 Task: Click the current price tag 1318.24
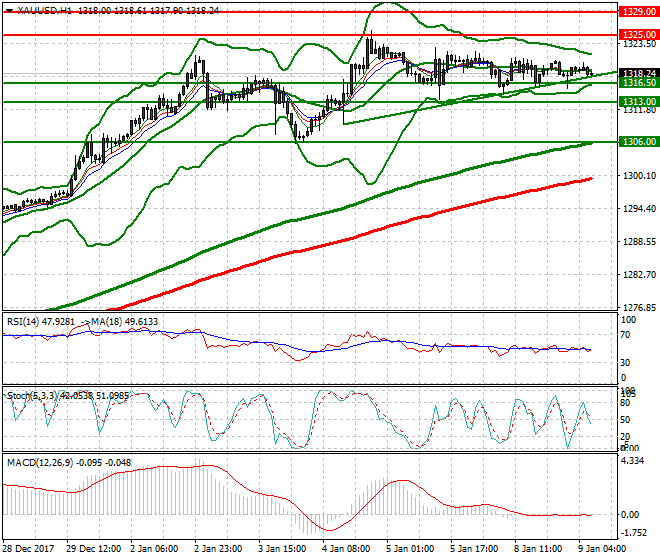(638, 73)
